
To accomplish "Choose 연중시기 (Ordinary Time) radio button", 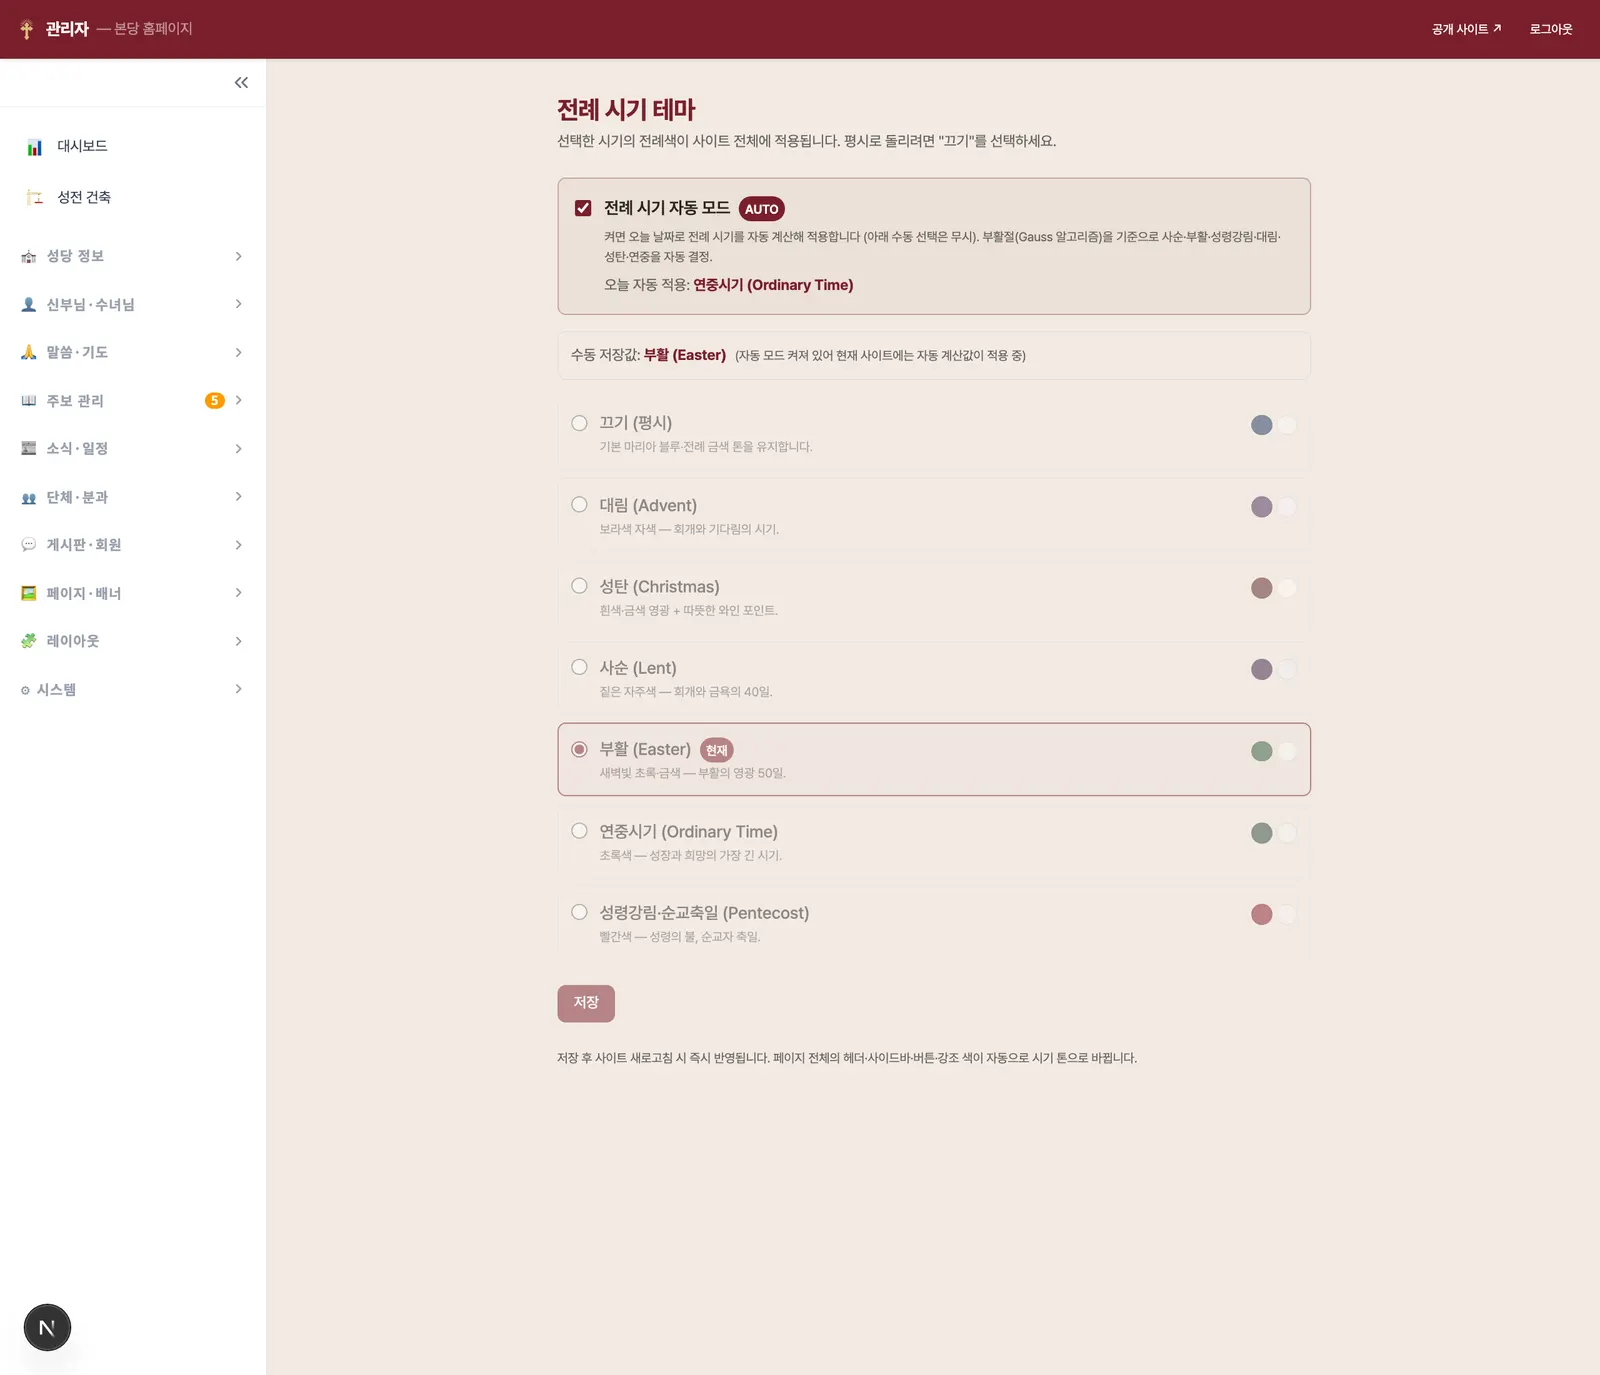I will tap(579, 831).
